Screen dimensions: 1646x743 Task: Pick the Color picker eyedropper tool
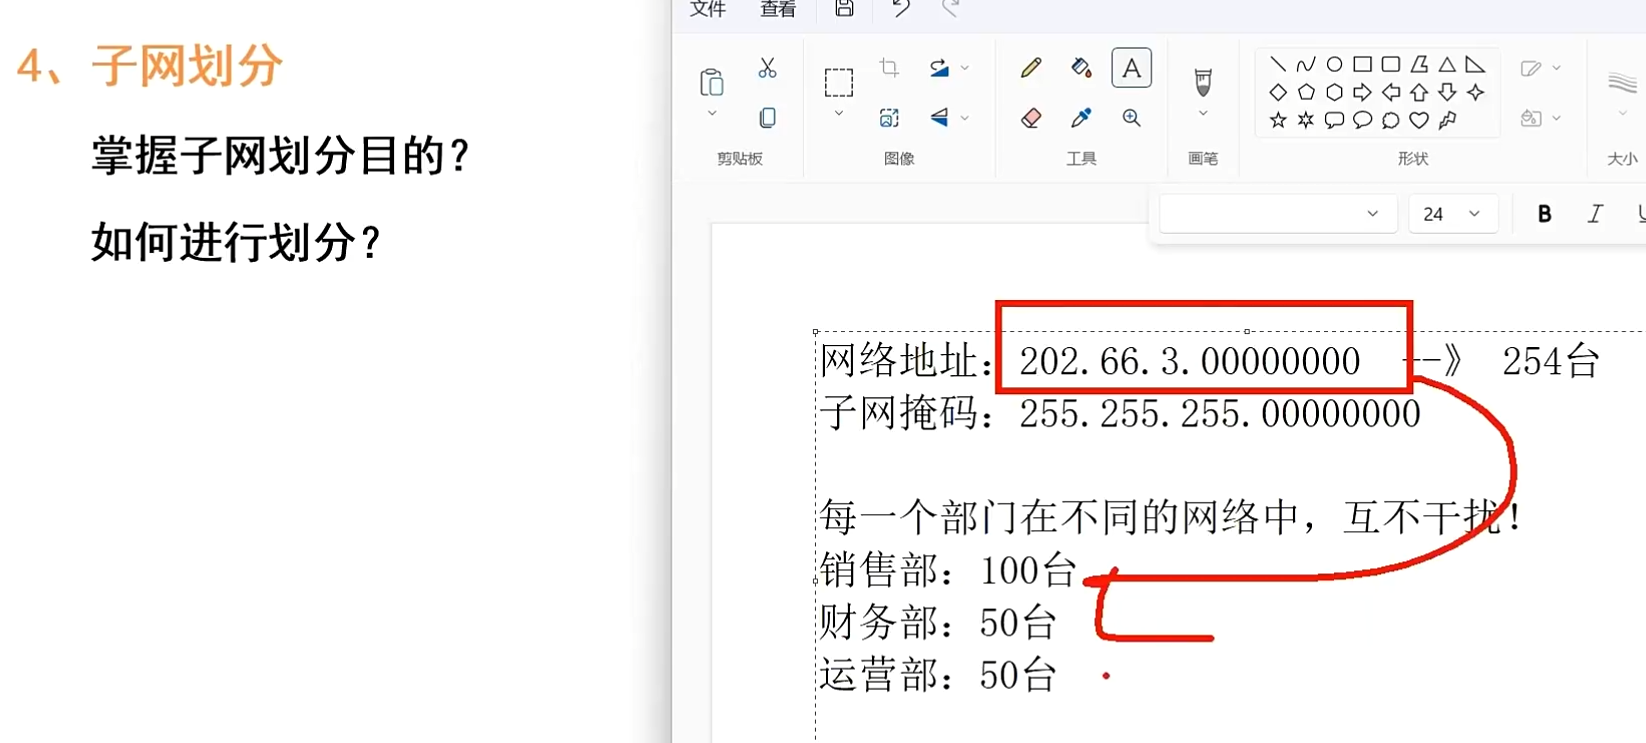click(x=1081, y=118)
